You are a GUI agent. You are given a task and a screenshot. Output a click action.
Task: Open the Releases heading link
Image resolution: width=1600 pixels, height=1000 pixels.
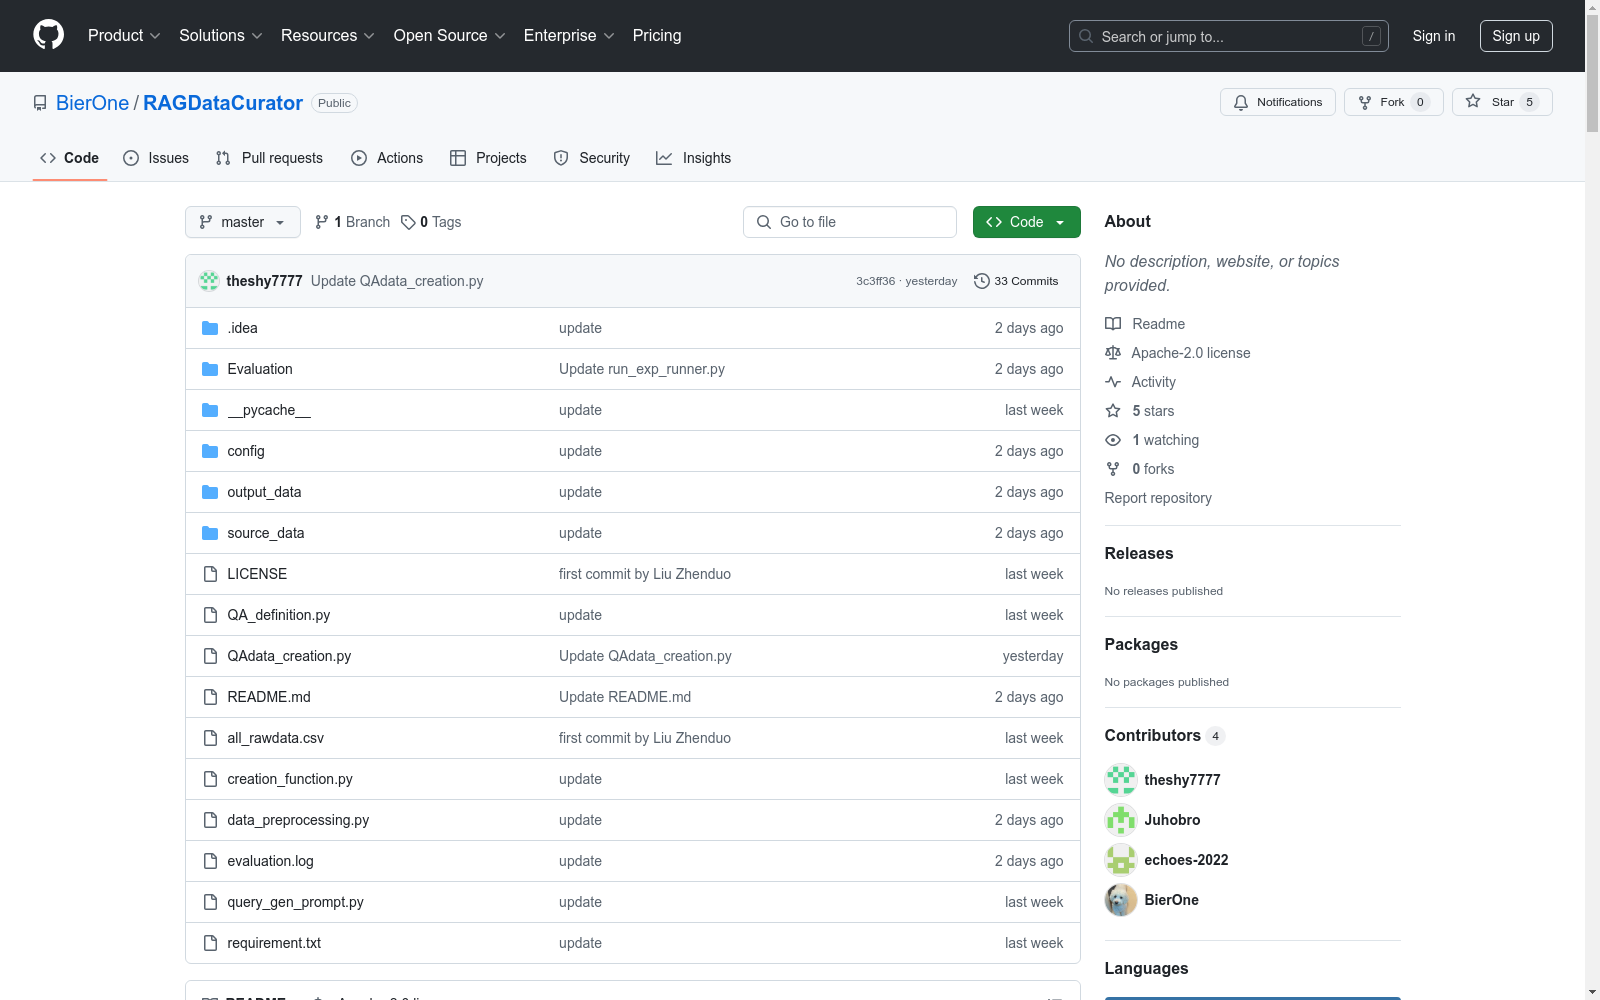(1139, 553)
